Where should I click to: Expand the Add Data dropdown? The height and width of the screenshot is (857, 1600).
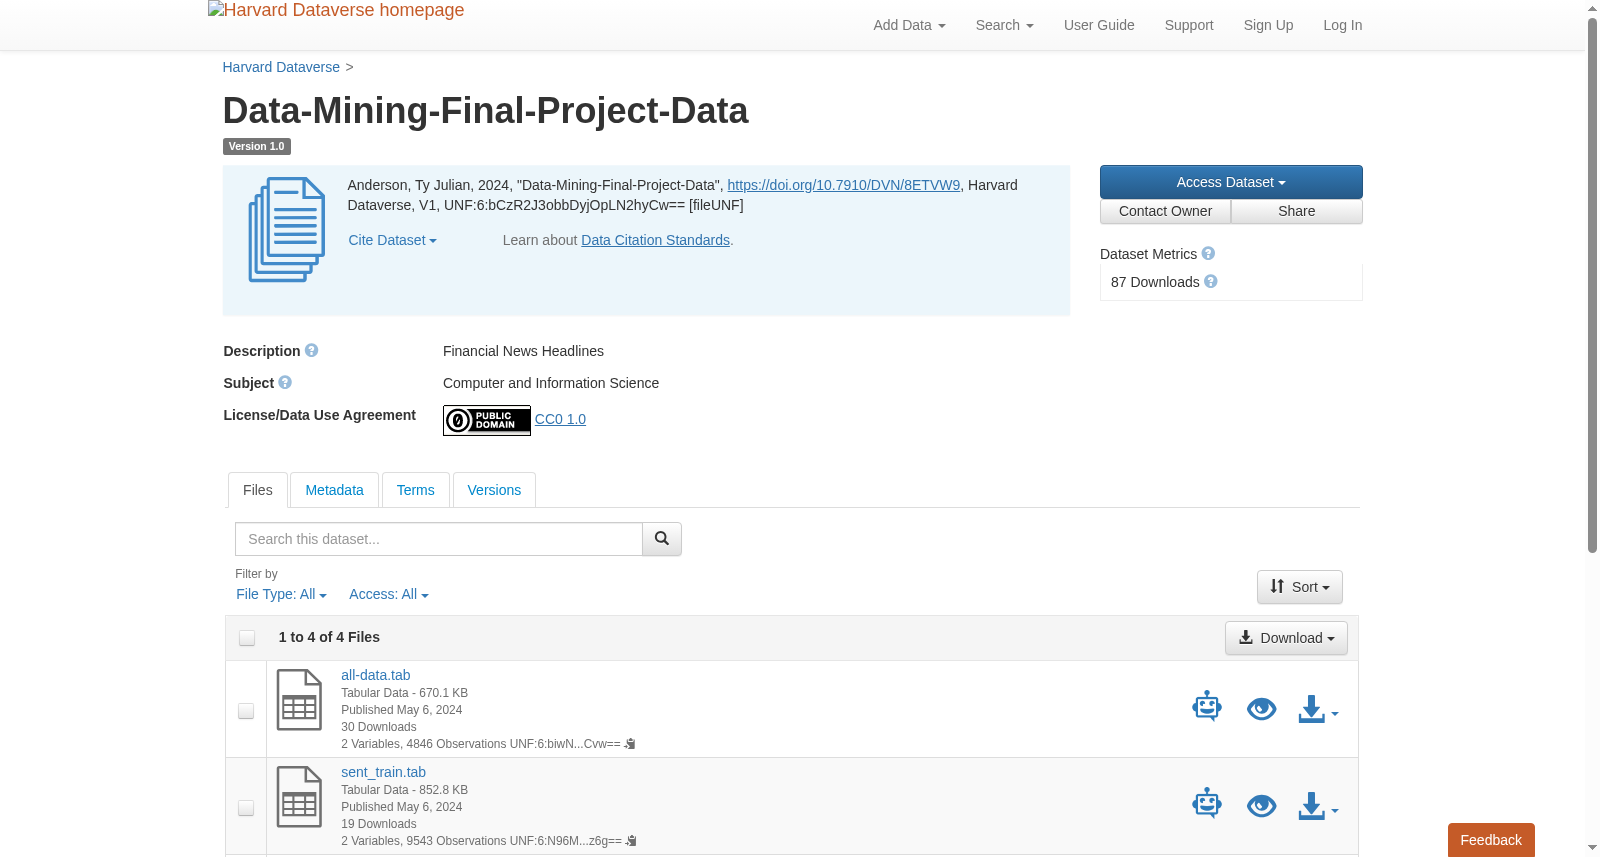click(x=909, y=25)
